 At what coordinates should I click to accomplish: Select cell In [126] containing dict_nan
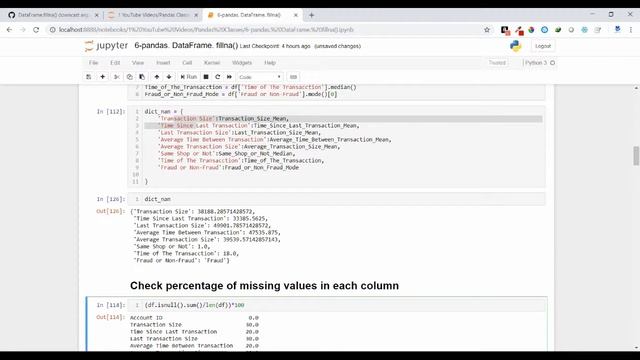click(336, 199)
